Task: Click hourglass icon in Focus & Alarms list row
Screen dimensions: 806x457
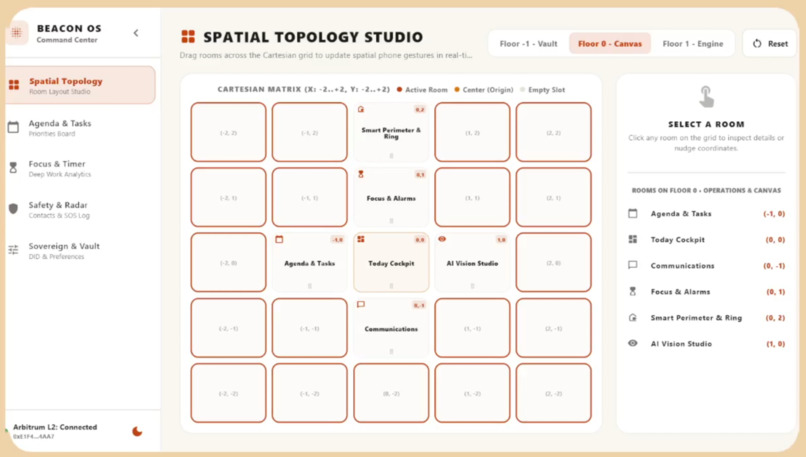Action: point(633,291)
